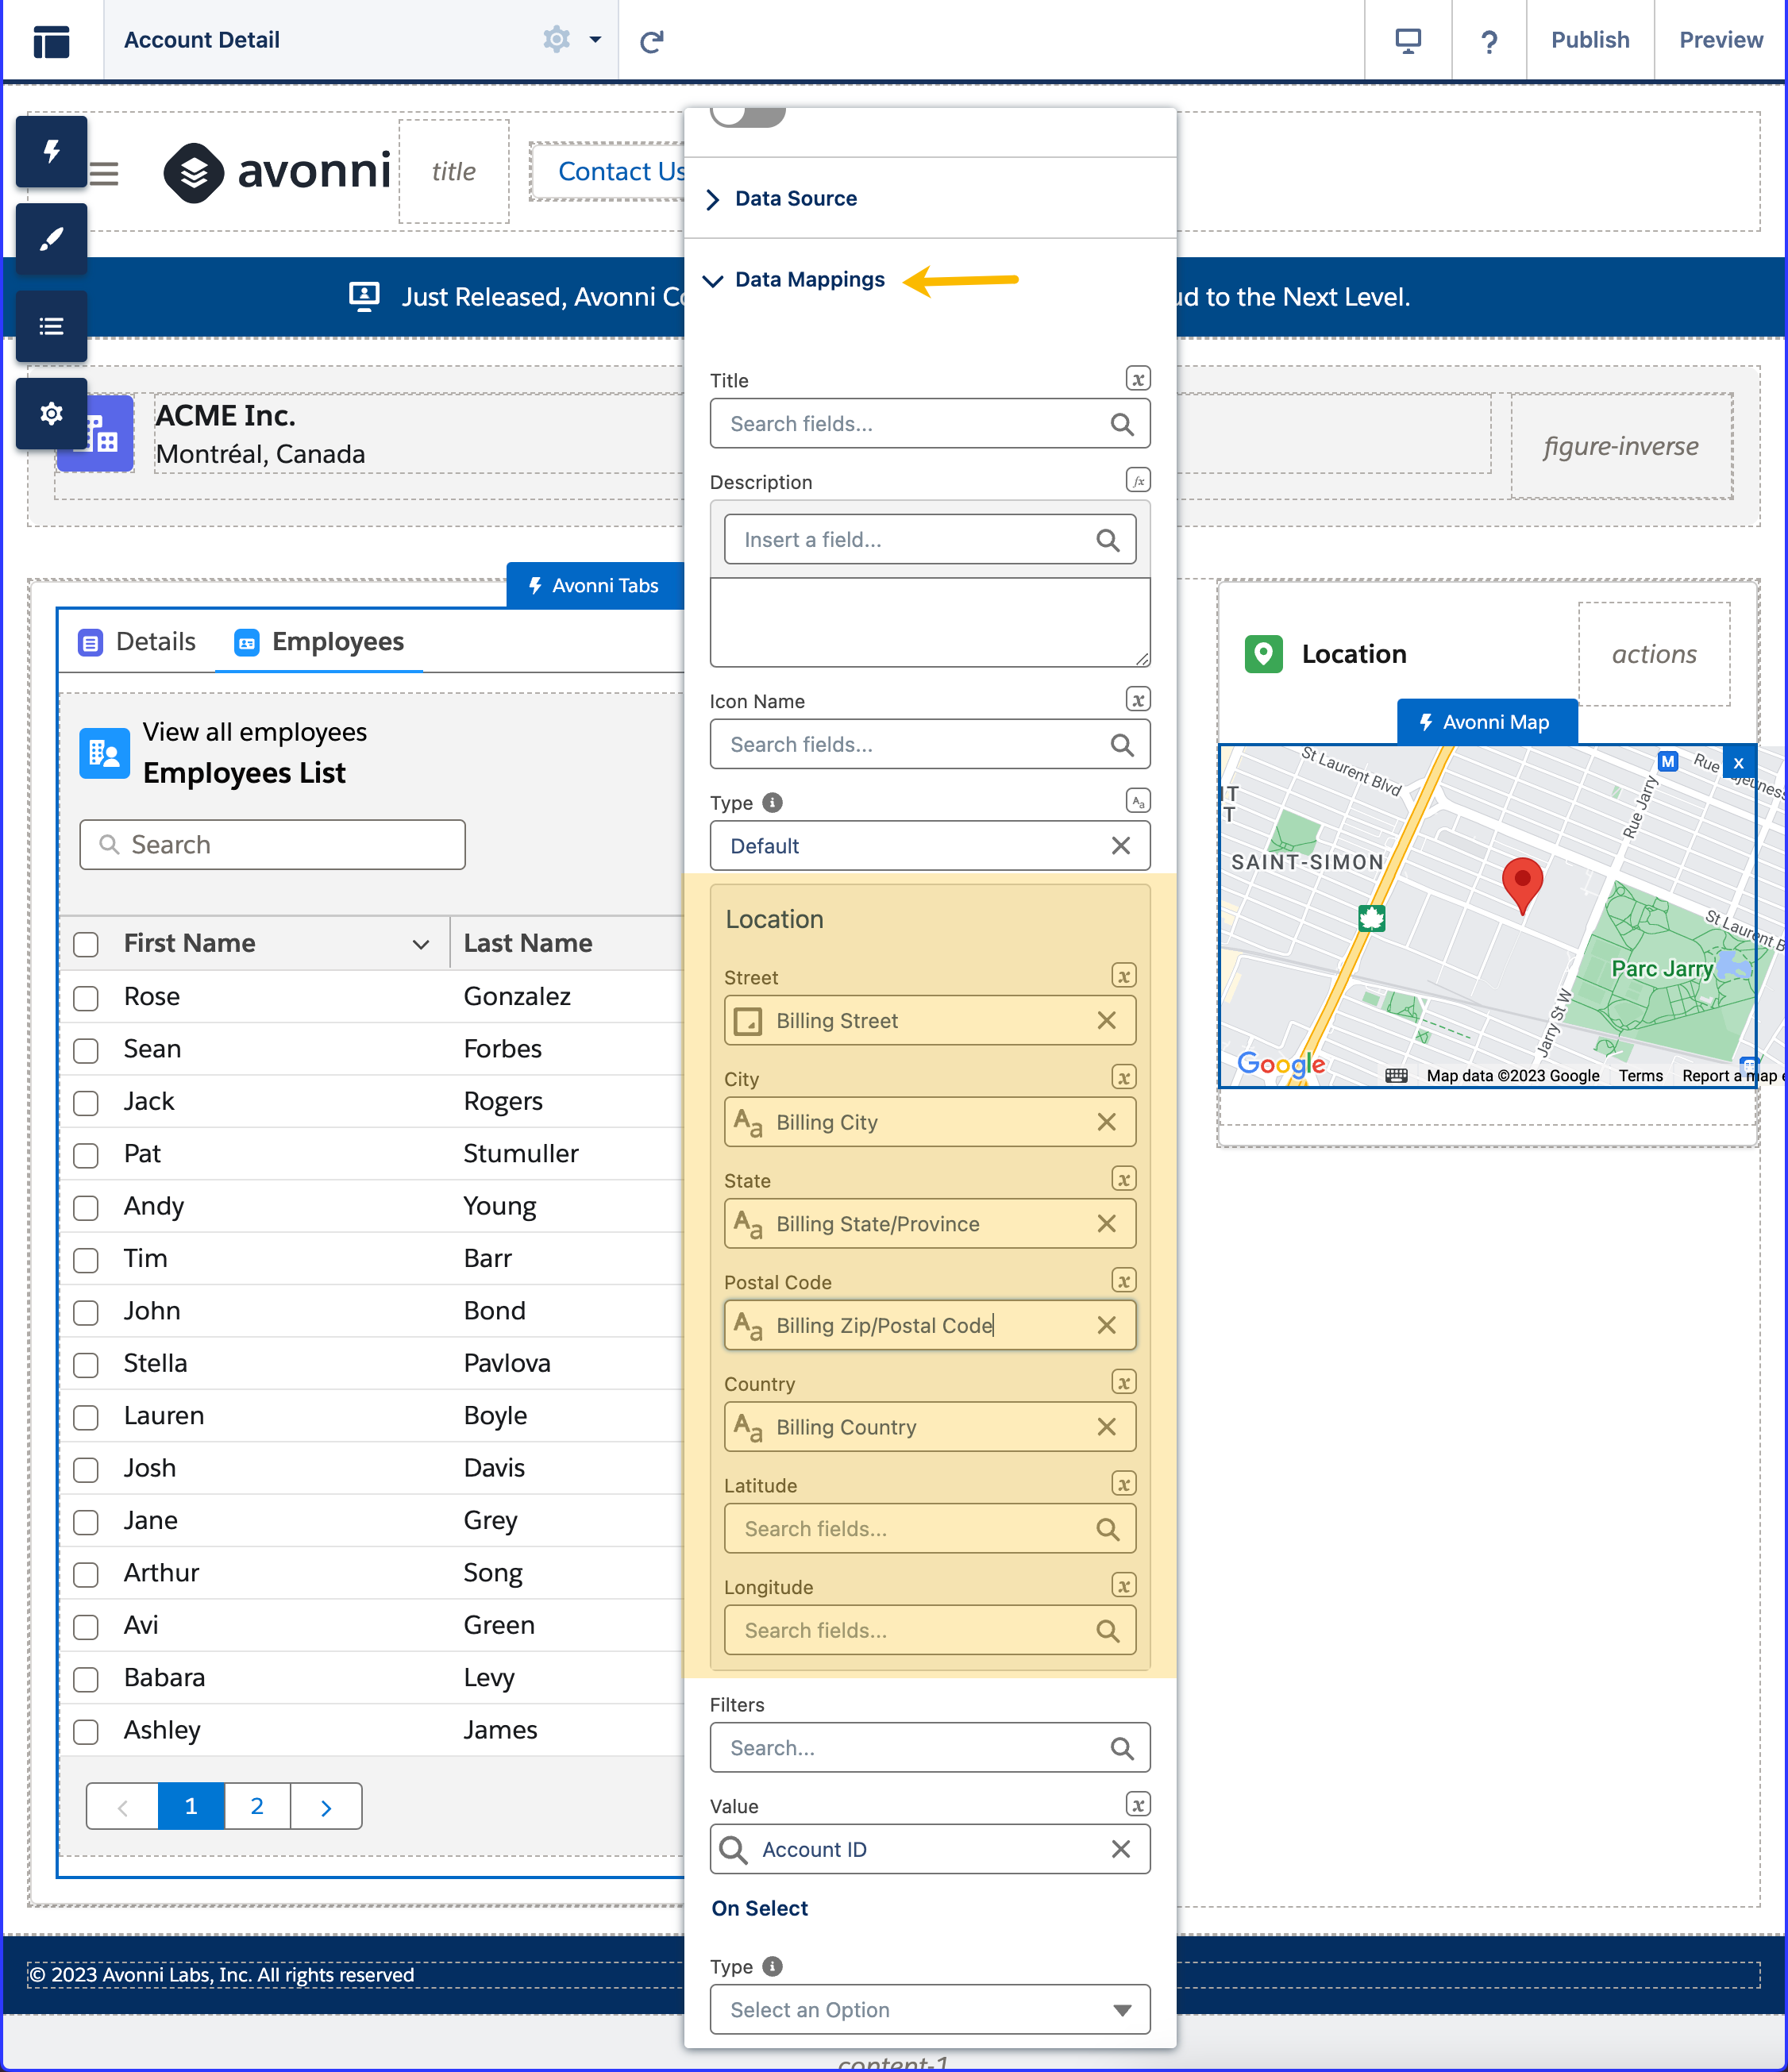1788x2072 pixels.
Task: Go to page 2 of employees
Action: [x=257, y=1806]
